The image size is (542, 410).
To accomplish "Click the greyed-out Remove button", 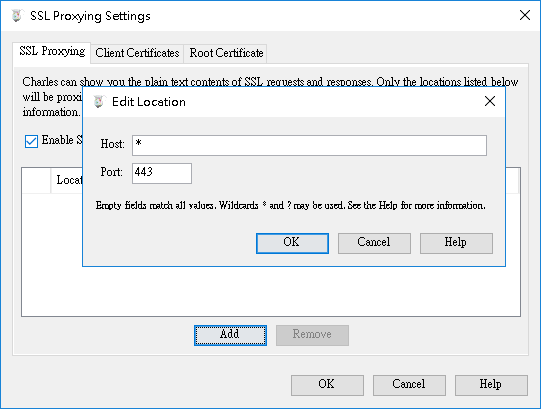I will coord(312,335).
